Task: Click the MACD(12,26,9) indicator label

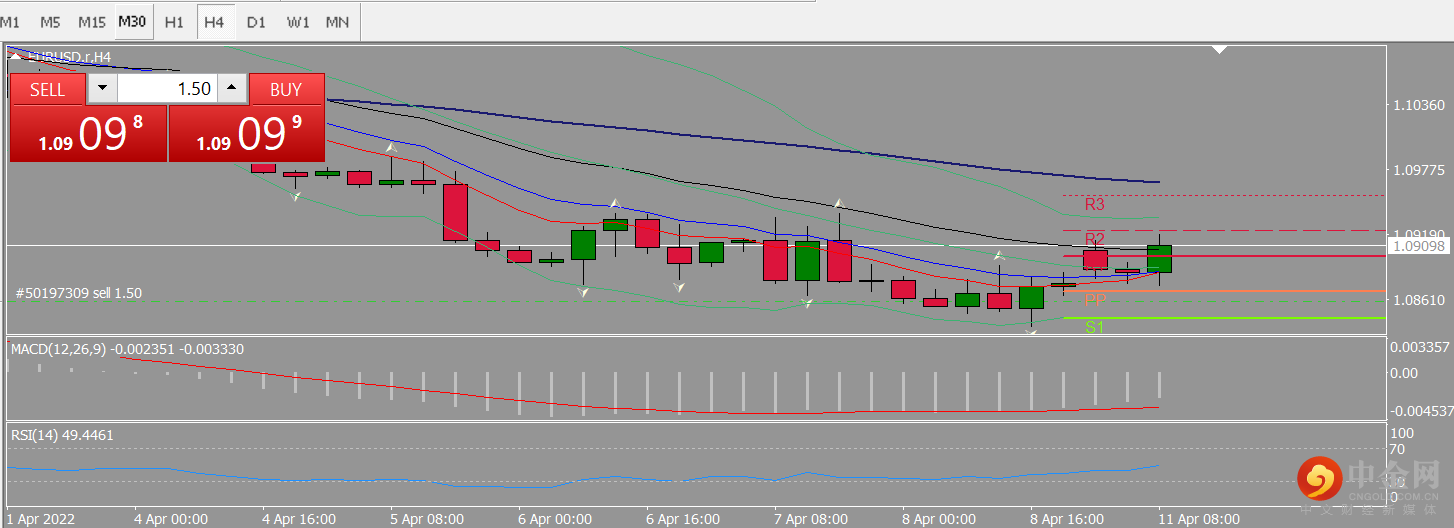Action: [127, 349]
